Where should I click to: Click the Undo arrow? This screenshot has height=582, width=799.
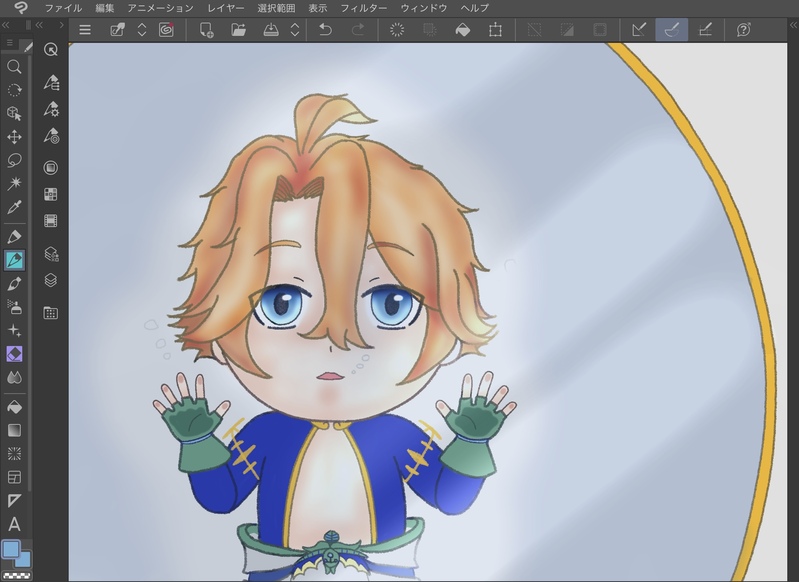pos(325,30)
